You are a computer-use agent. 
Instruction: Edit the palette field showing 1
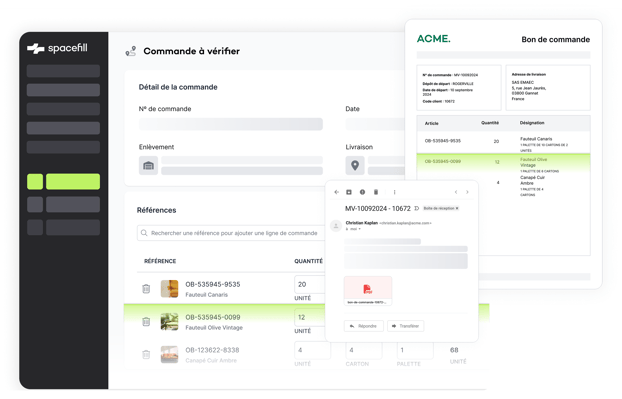pyautogui.click(x=415, y=350)
